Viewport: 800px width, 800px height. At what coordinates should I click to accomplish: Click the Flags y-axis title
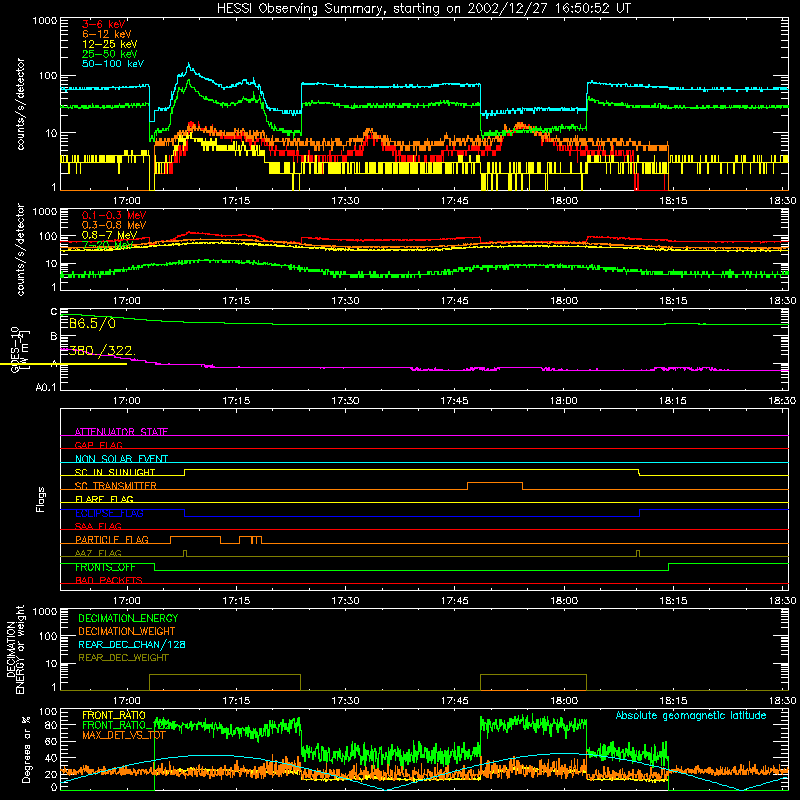click(40, 499)
